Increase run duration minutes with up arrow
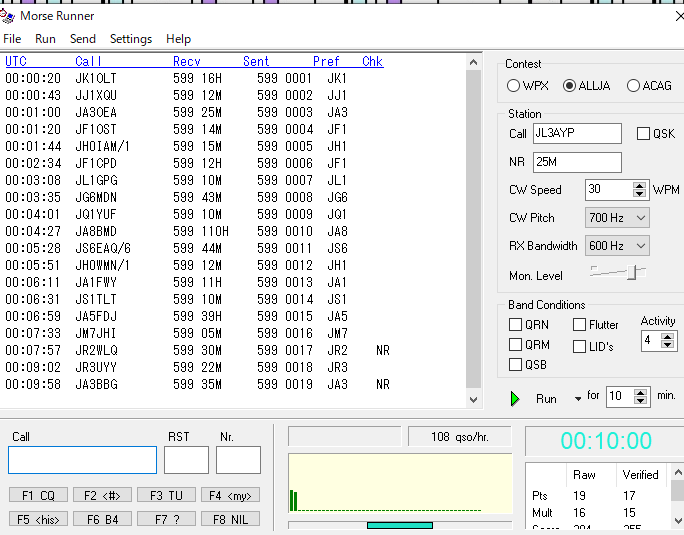684x535 pixels. (x=640, y=392)
